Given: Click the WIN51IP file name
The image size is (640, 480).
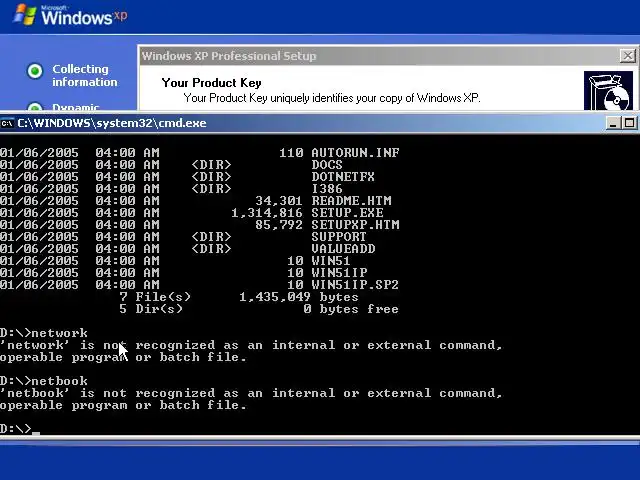Looking at the screenshot, I should point(339,273).
